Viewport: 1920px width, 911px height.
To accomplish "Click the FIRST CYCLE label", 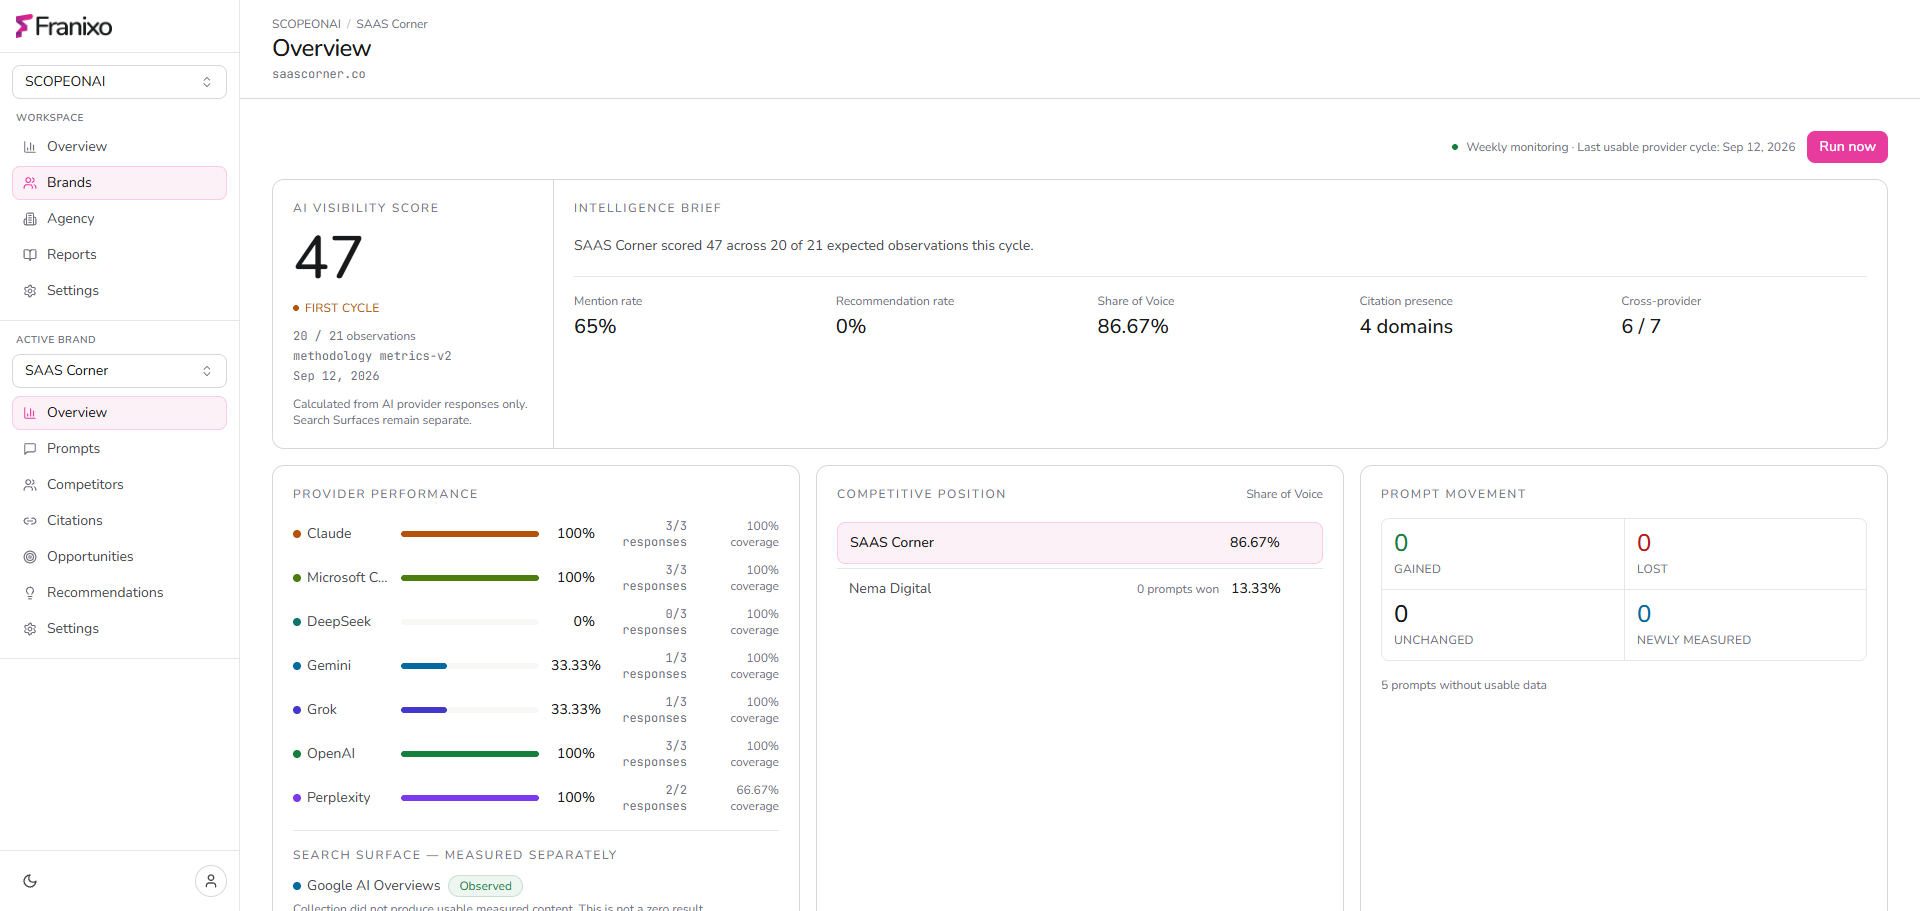I will tap(342, 308).
